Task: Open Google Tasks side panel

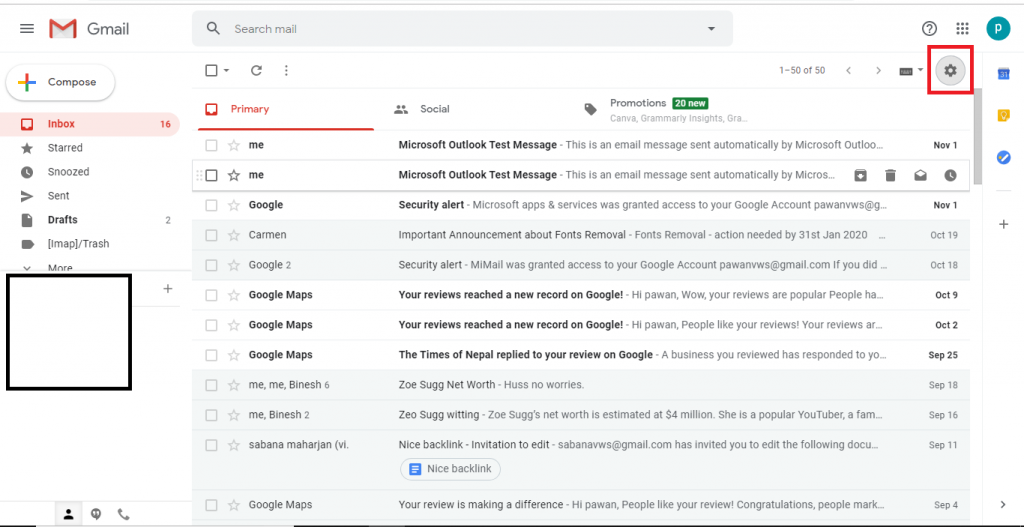Action: coord(1004,157)
